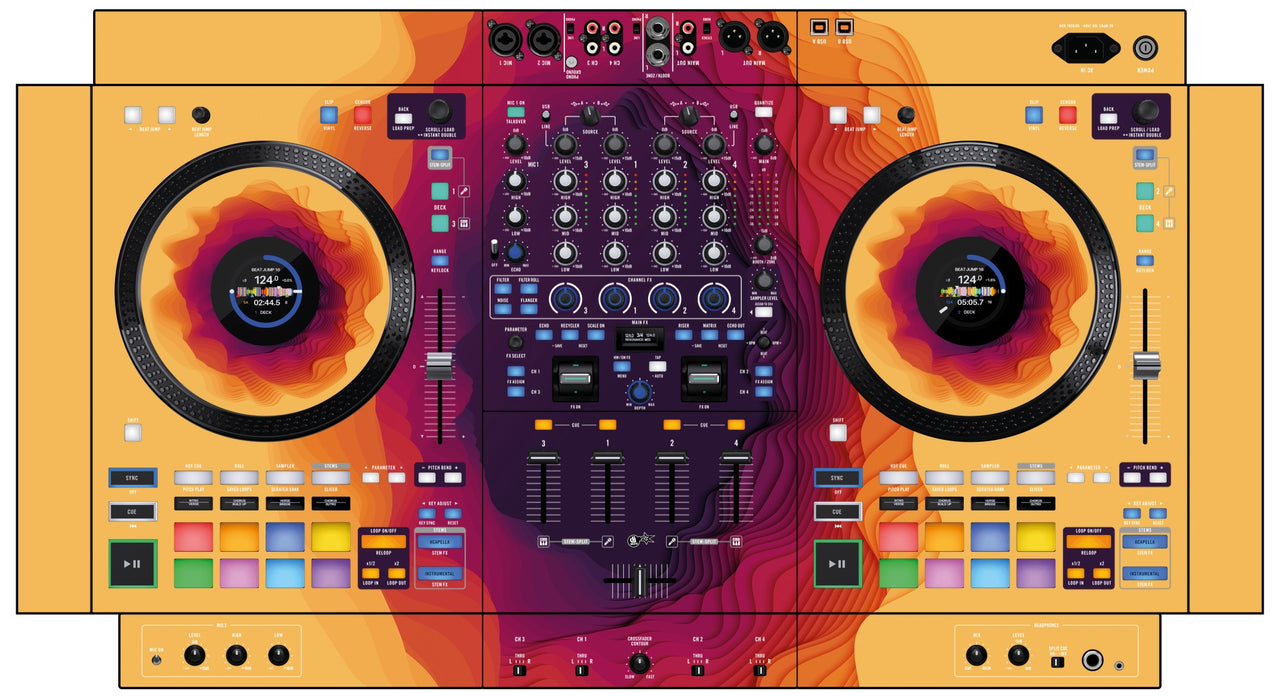This screenshot has width=1280, height=698.
Task: Toggle left deck KEYLOCK/RANGE button
Action: click(x=440, y=262)
